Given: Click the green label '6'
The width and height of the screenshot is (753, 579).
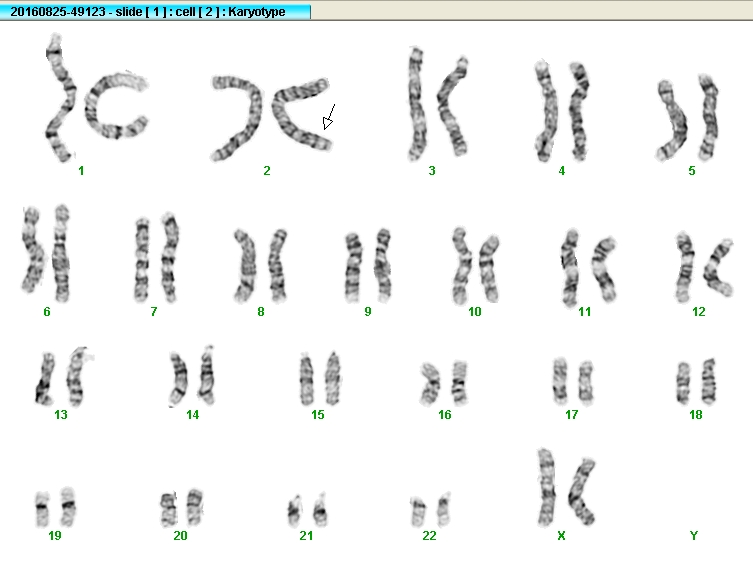Looking at the screenshot, I should point(47,312).
